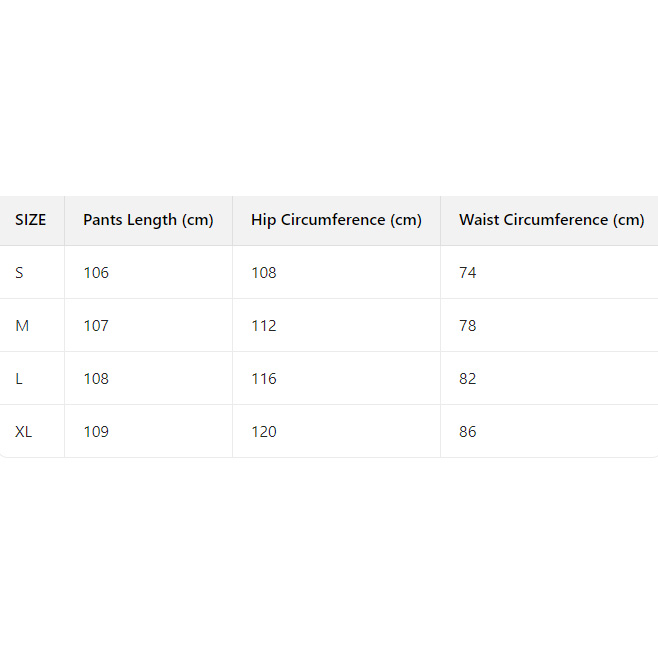Image resolution: width=658 pixels, height=658 pixels.
Task: Click pants length value 107
Action: click(96, 326)
